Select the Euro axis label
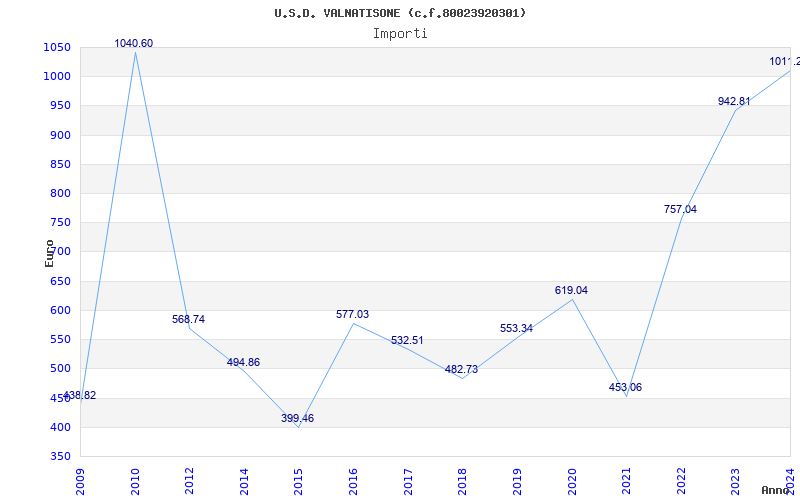This screenshot has height=500, width=800. click(49, 253)
